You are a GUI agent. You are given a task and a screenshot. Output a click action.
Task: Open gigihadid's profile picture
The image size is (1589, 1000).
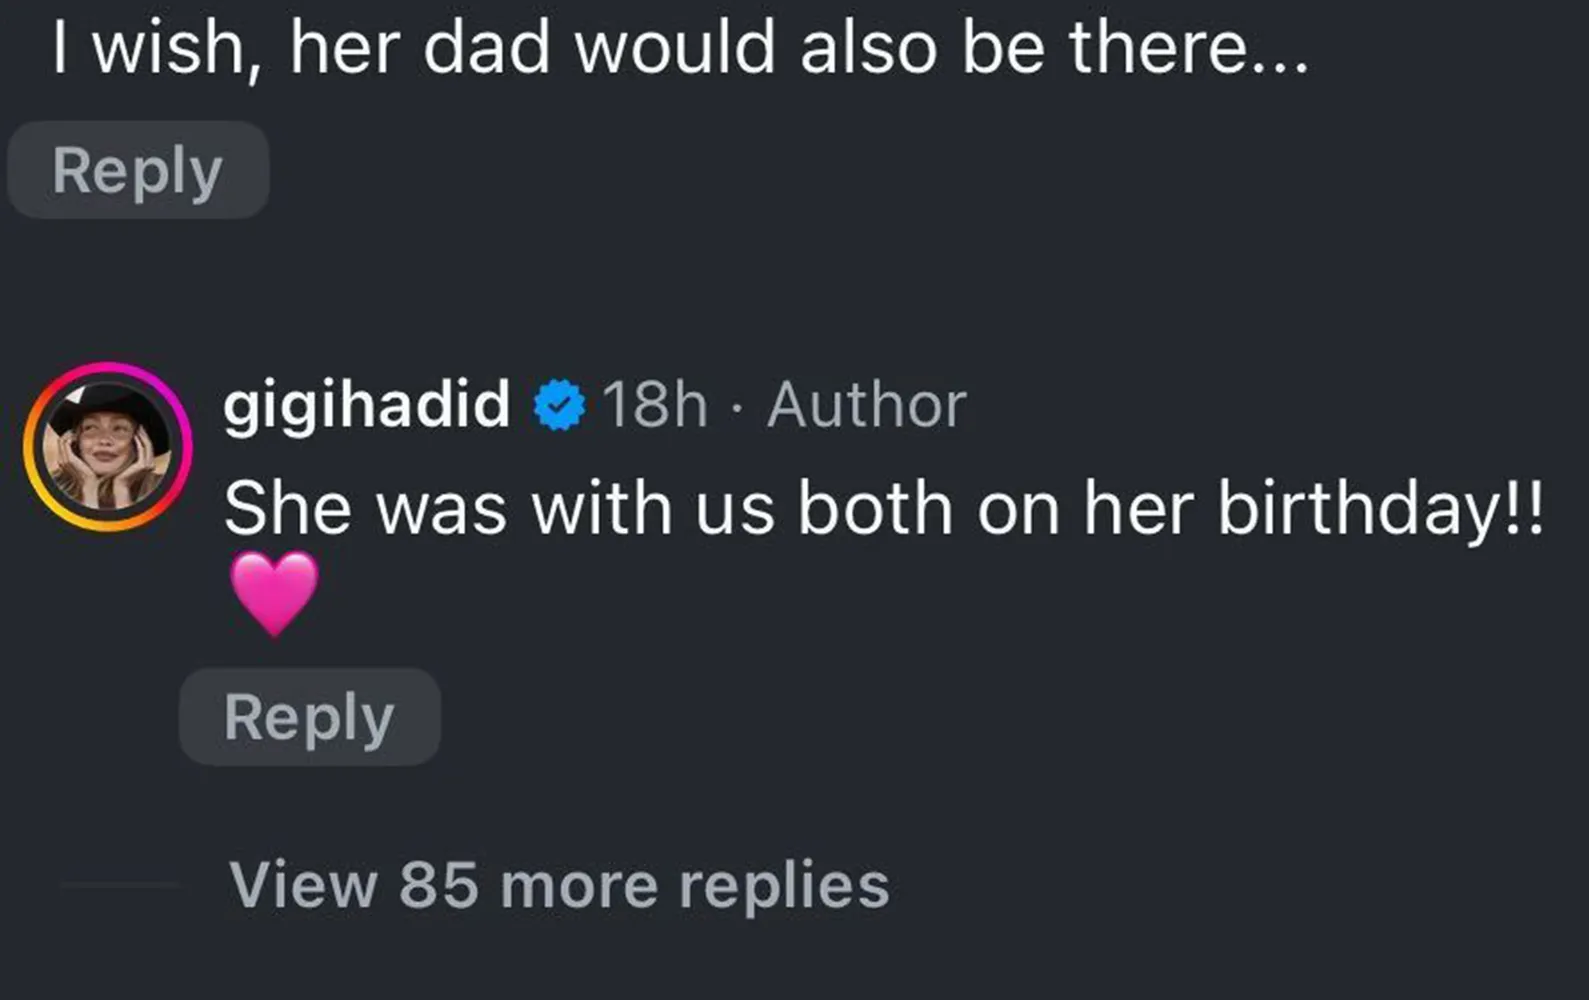click(x=108, y=446)
